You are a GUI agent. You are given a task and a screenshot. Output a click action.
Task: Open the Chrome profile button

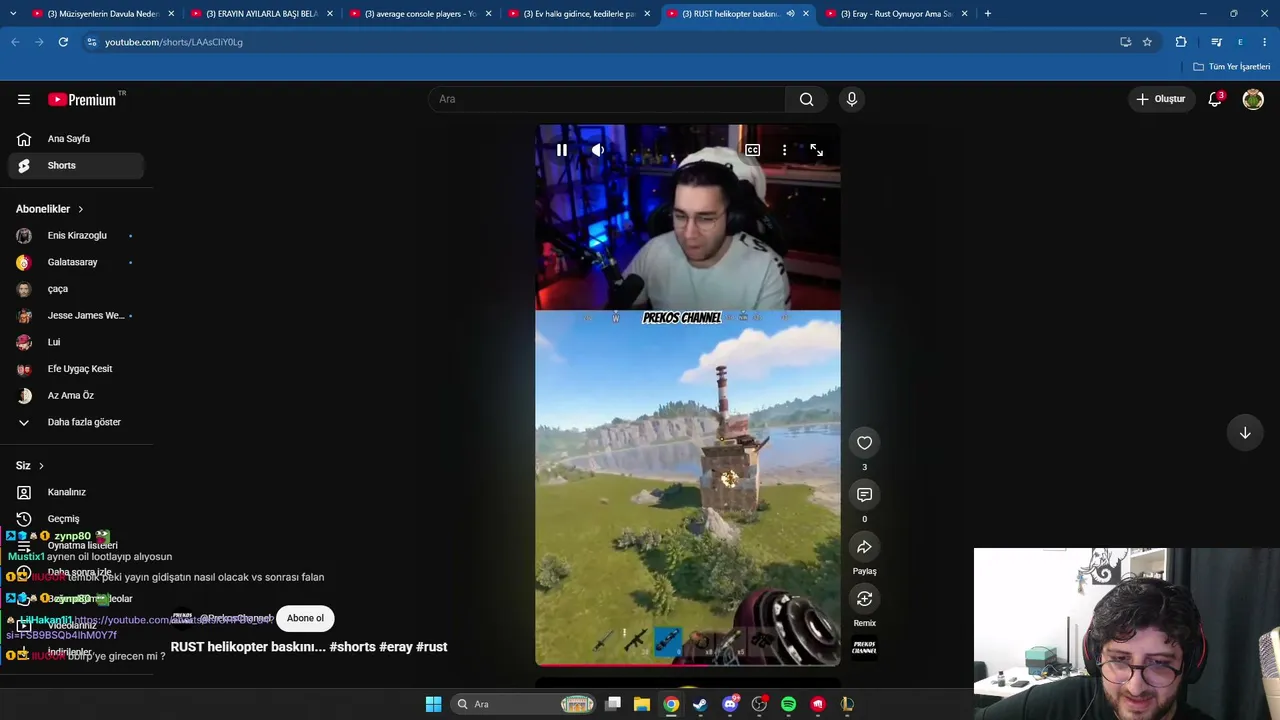point(1240,42)
